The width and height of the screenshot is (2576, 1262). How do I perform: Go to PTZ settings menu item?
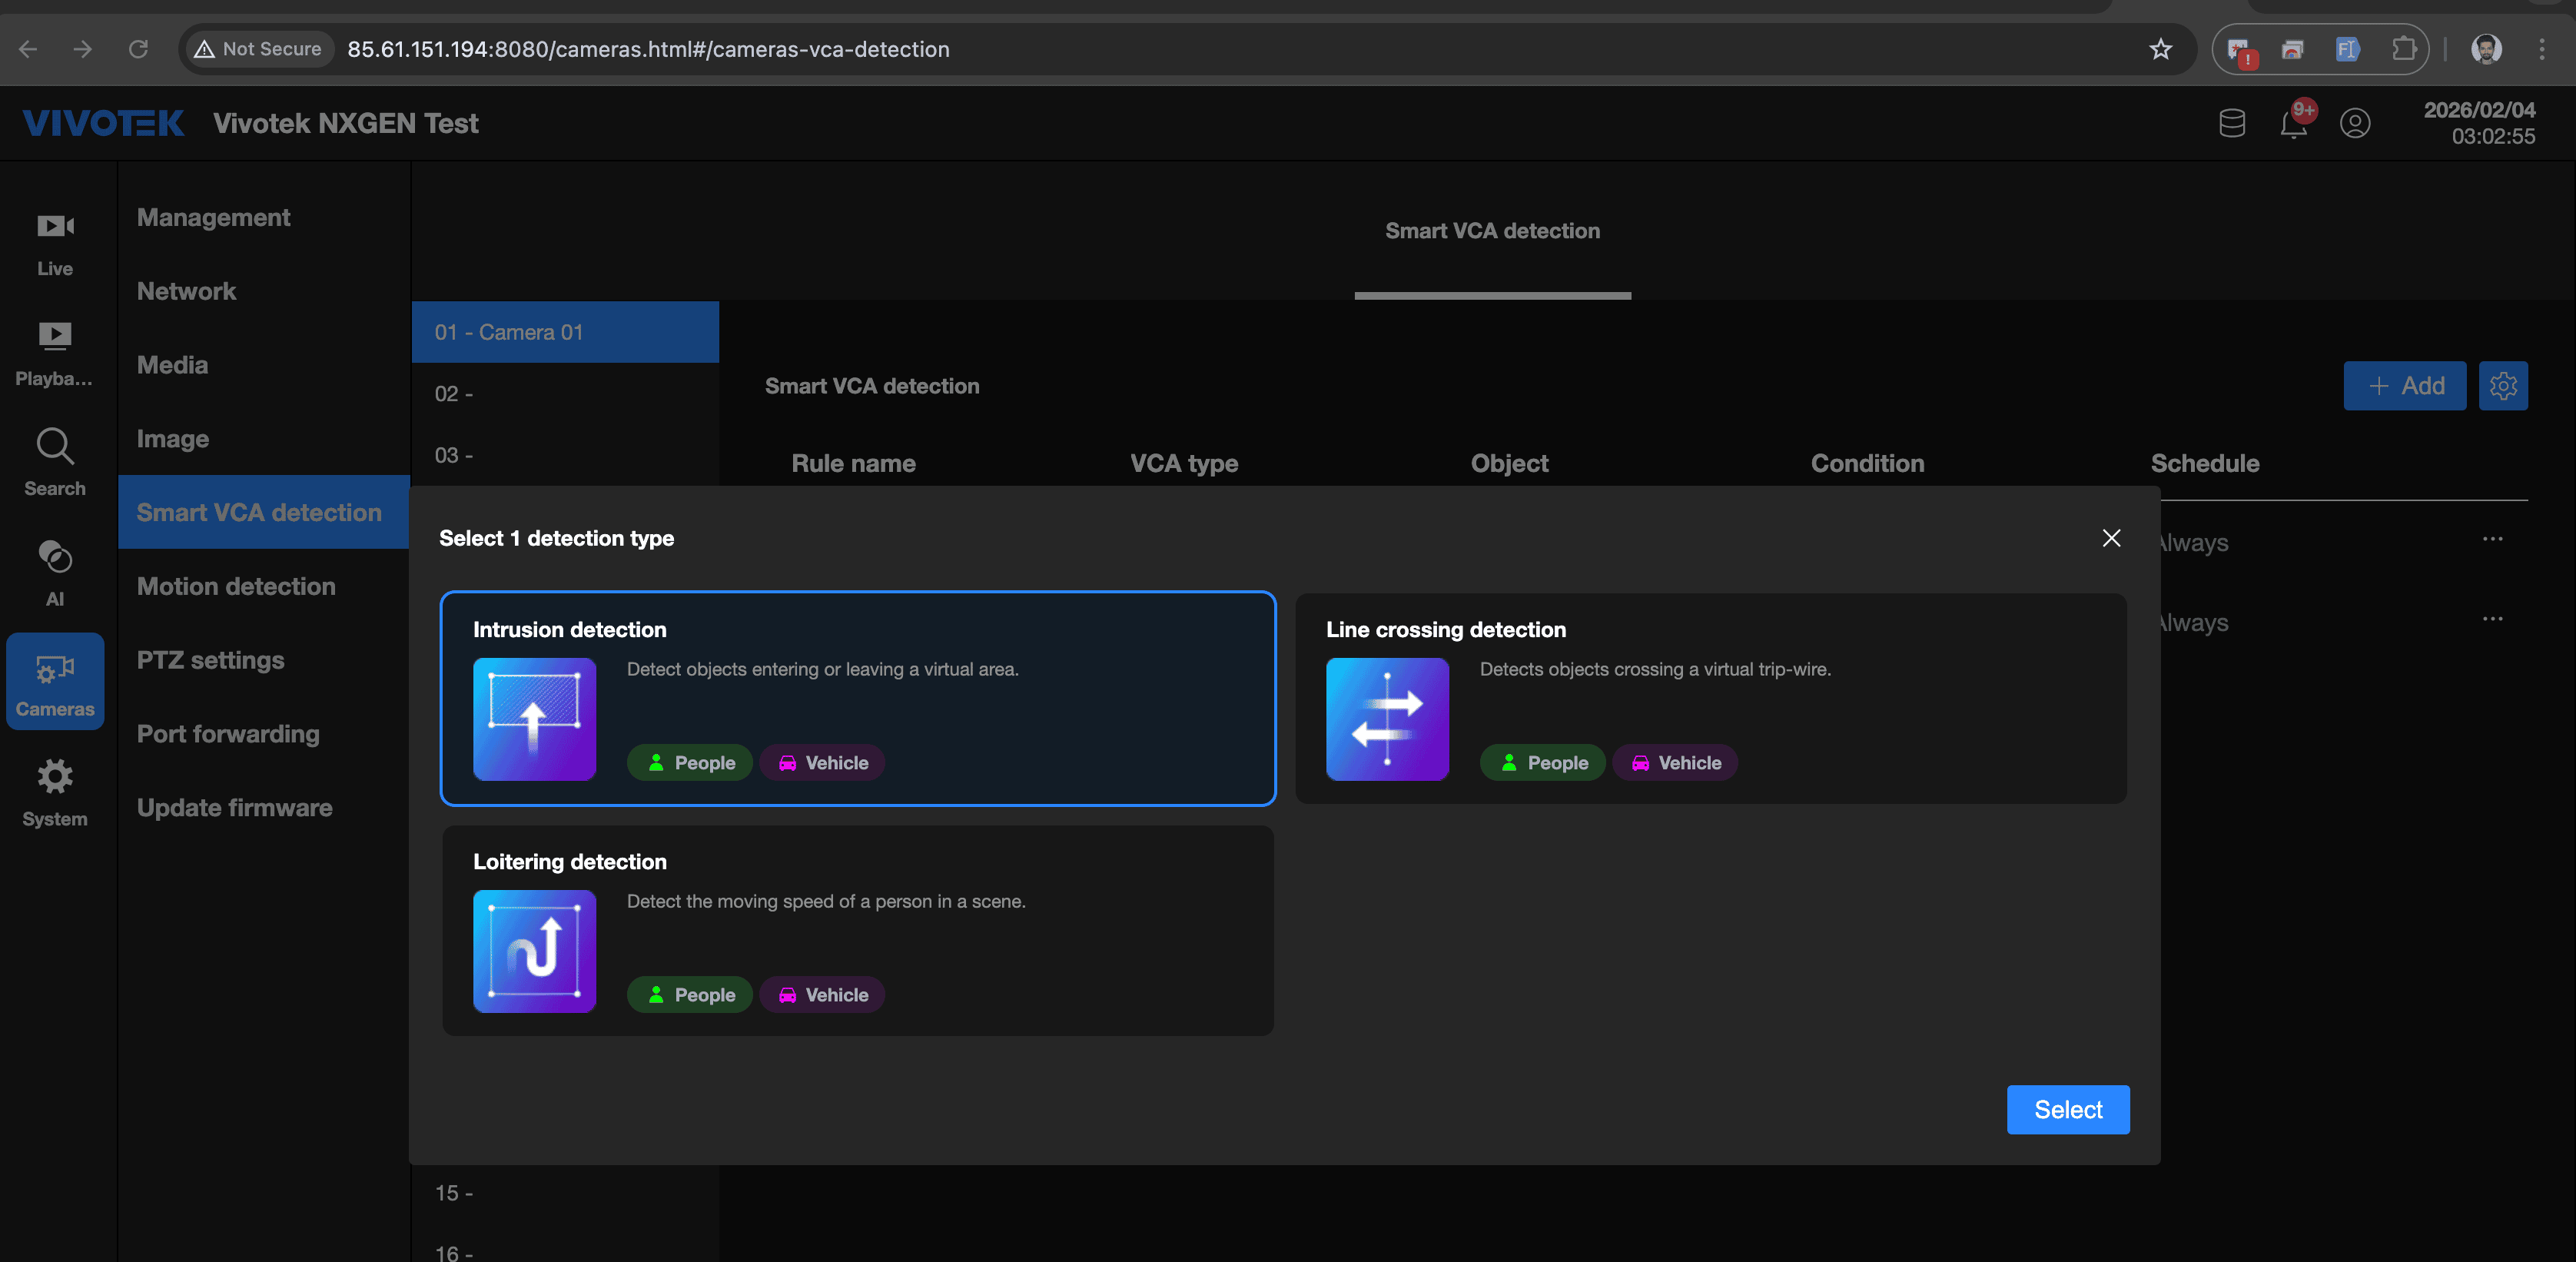point(210,660)
